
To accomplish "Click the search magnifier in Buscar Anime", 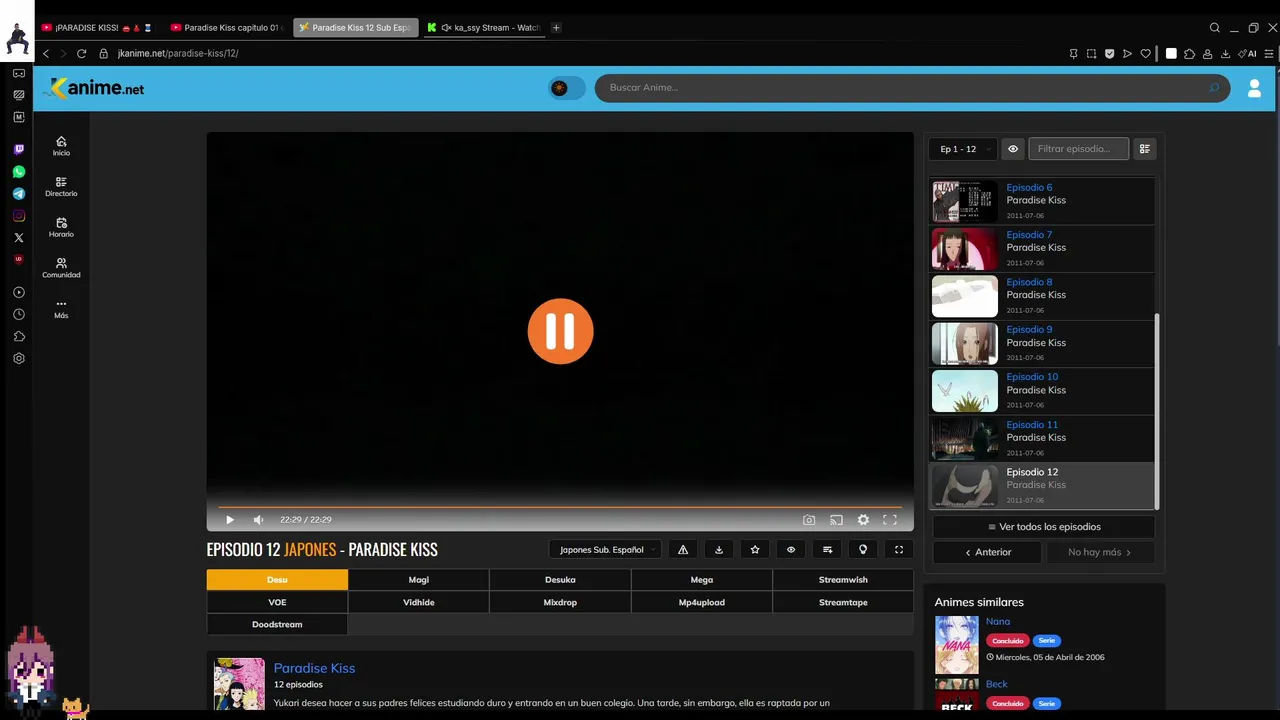I will coord(1214,88).
